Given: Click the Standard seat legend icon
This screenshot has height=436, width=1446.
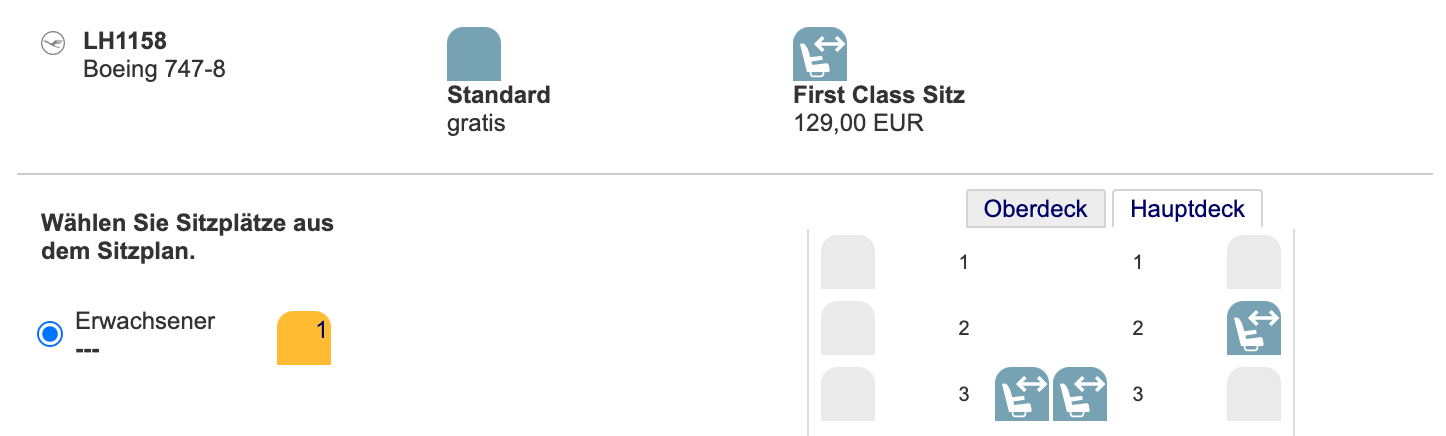Looking at the screenshot, I should tap(474, 54).
